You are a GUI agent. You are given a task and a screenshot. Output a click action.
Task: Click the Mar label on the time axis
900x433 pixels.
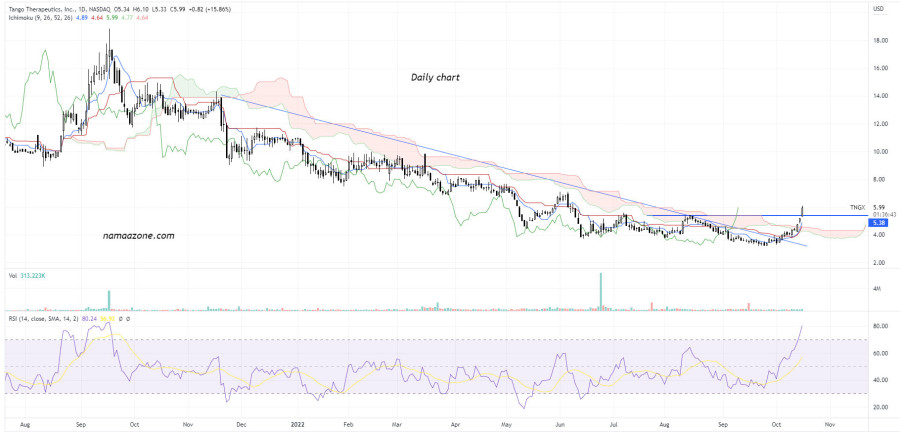[x=397, y=427]
